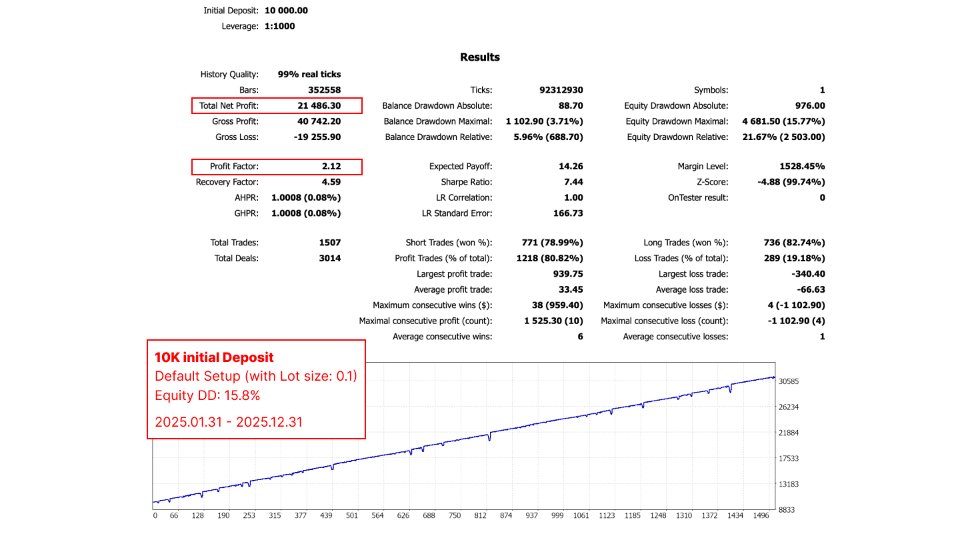Select Loss Trades value 289 (19.18%)

pos(794,258)
